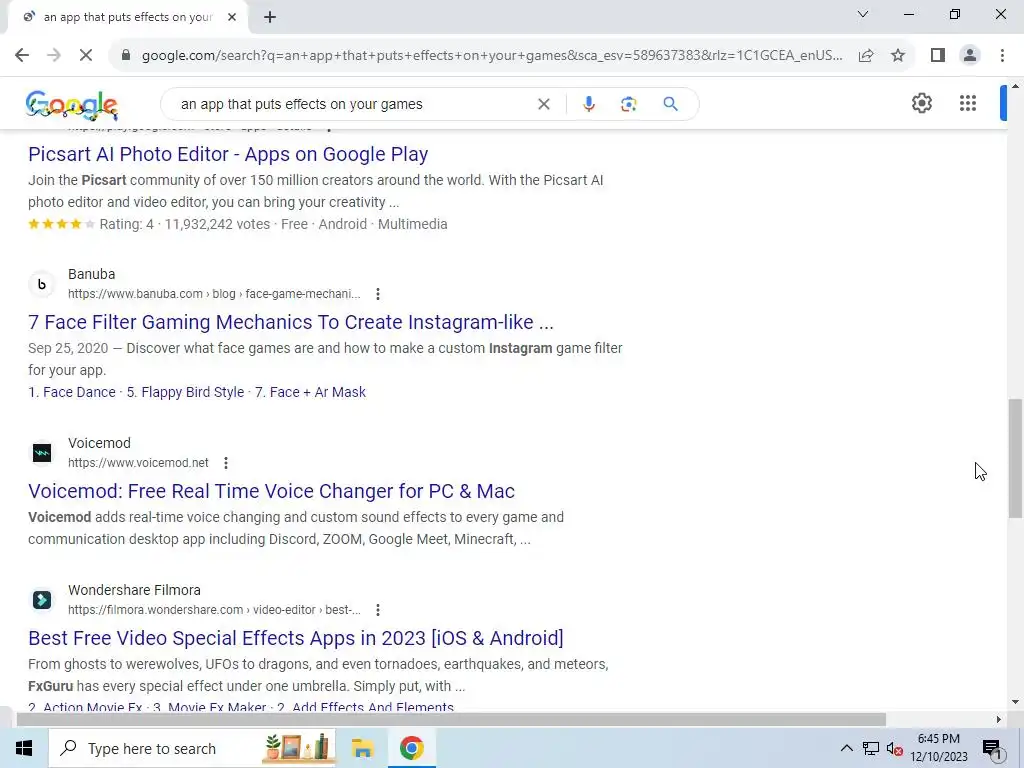This screenshot has height=768, width=1024.
Task: Click the horizontal scrollbar thumb
Action: click(451, 720)
